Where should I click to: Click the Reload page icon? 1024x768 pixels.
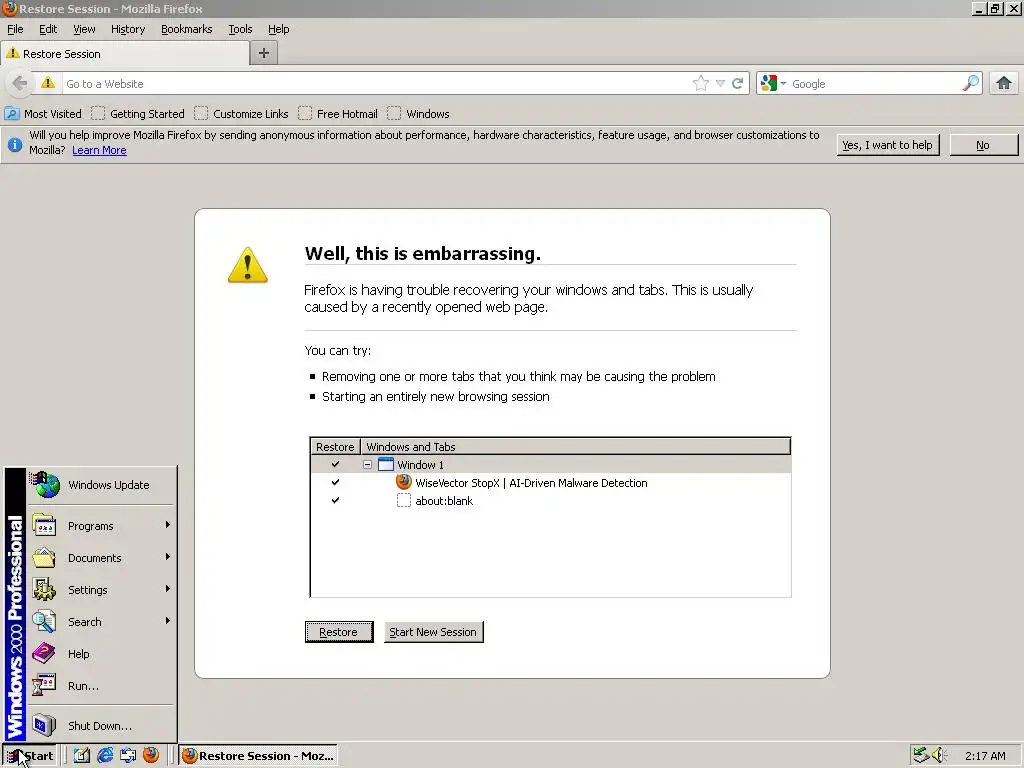(737, 84)
